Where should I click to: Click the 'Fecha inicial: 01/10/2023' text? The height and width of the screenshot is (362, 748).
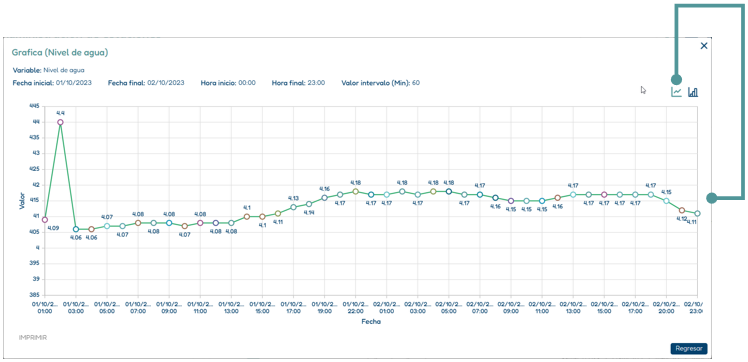(x=52, y=83)
